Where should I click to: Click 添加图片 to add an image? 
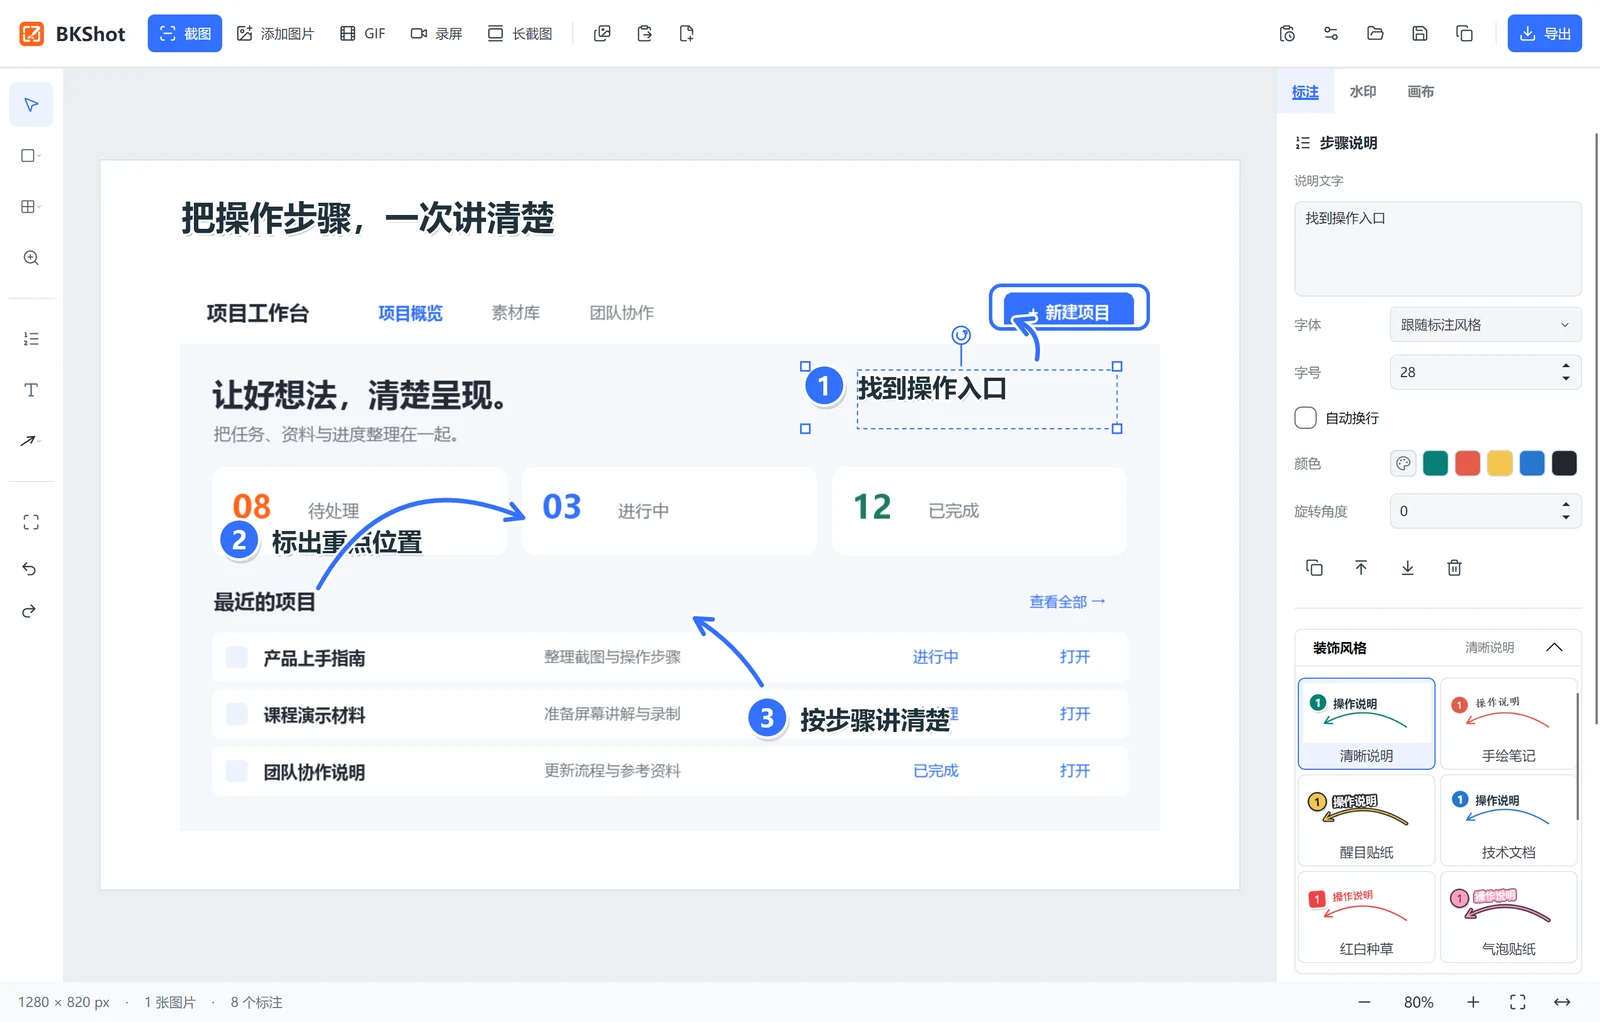(275, 33)
